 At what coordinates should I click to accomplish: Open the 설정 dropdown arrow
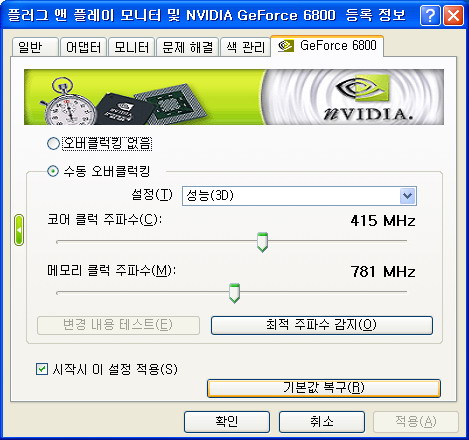pyautogui.click(x=408, y=196)
